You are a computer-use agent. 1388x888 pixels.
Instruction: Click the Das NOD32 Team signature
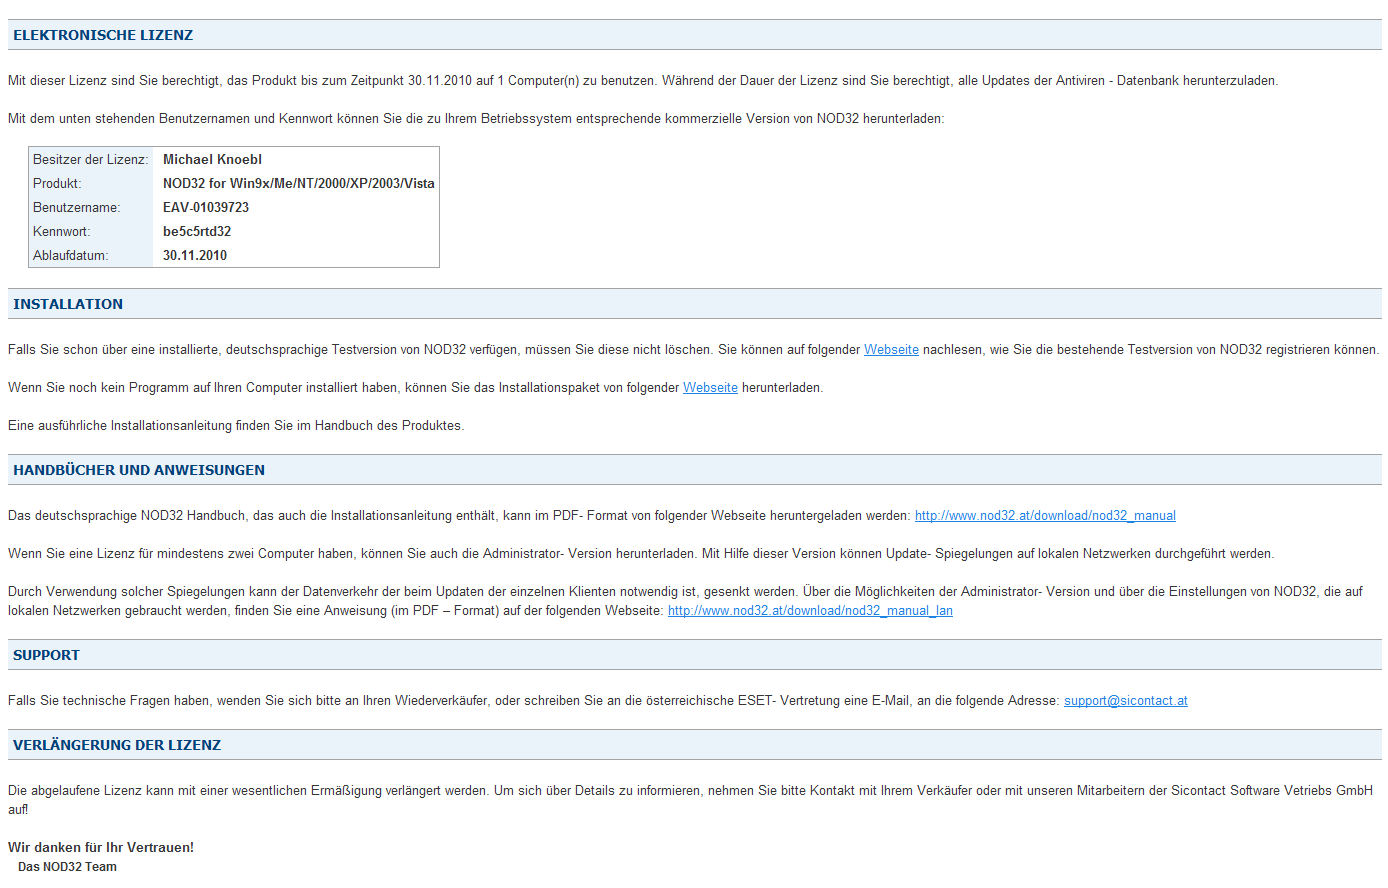(x=67, y=867)
